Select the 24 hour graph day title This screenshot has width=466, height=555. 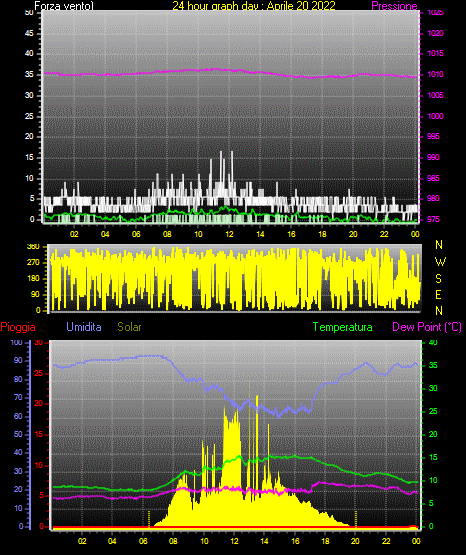pyautogui.click(x=254, y=5)
